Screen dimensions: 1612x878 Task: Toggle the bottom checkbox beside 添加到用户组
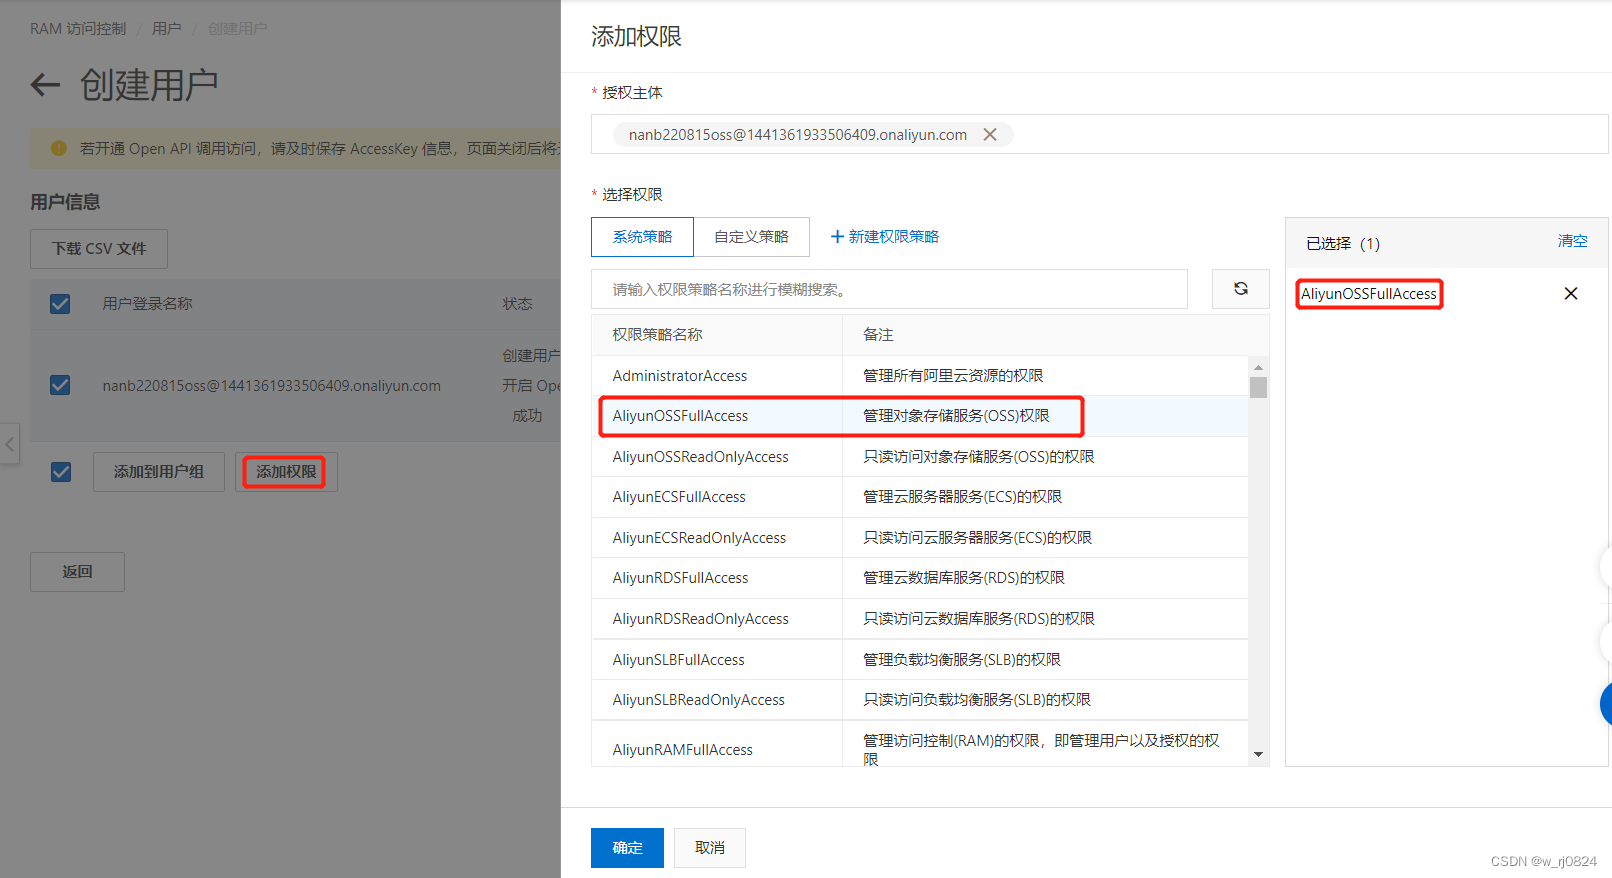tap(61, 471)
